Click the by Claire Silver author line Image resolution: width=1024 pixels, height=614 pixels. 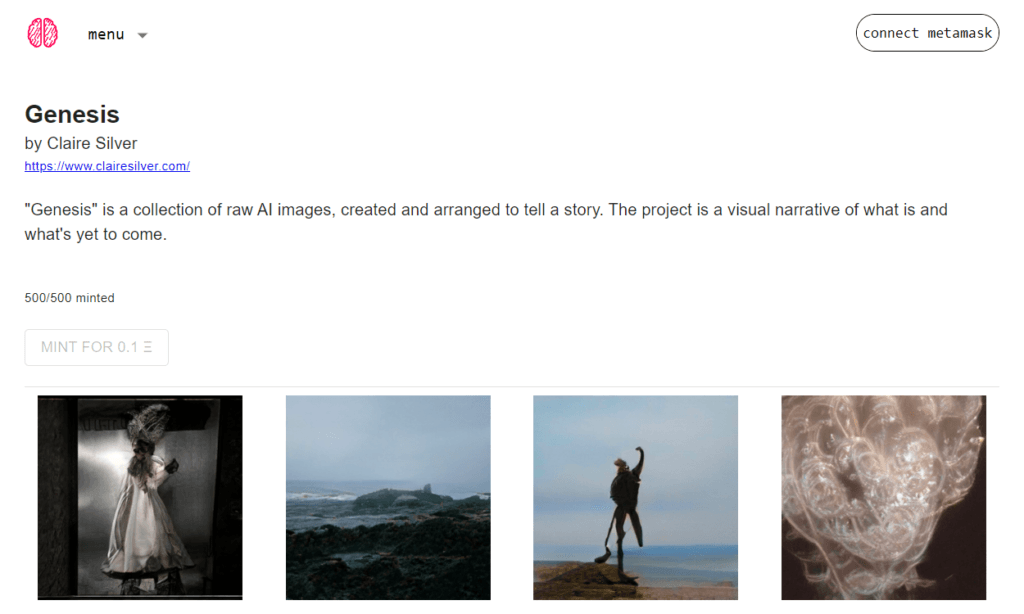[81, 143]
